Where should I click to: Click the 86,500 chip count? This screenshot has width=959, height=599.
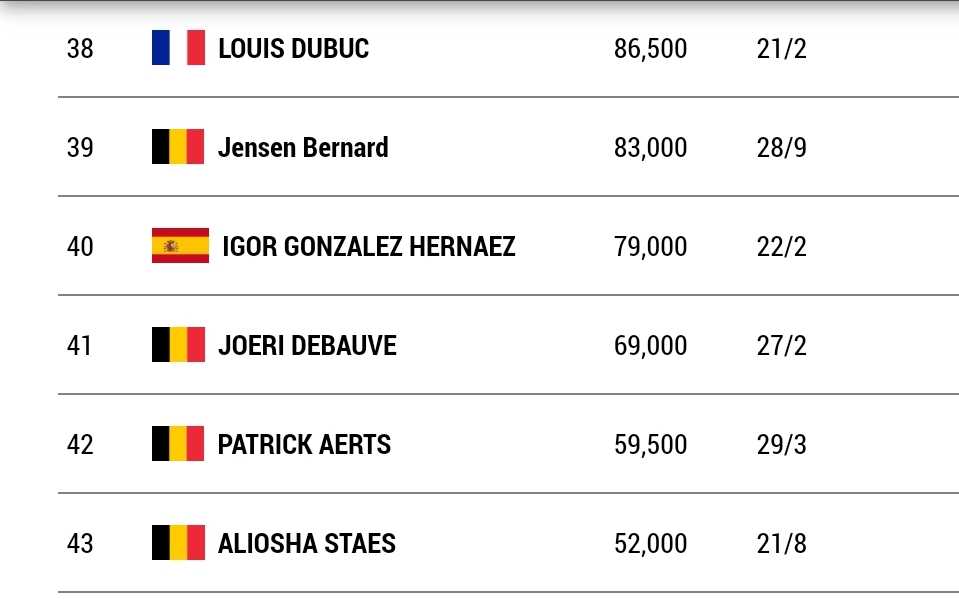(651, 49)
